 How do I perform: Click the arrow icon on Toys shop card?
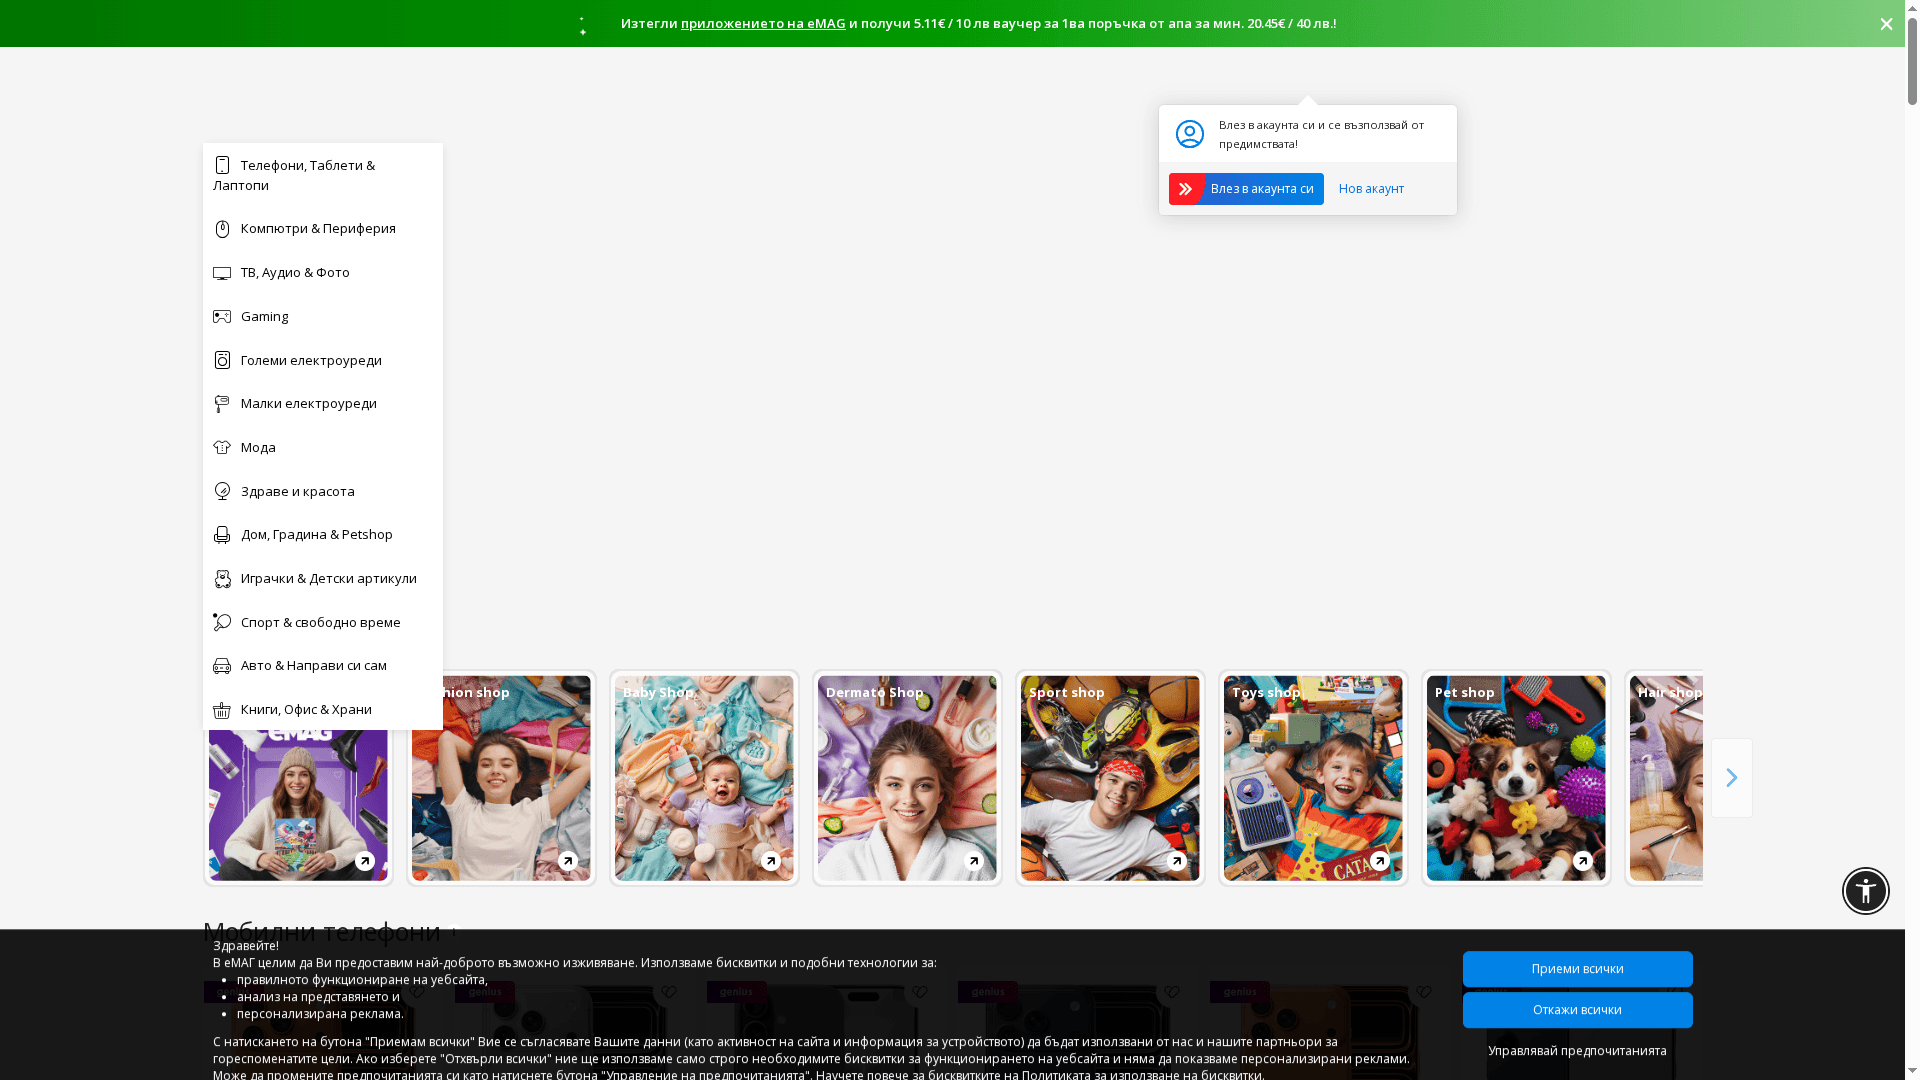(1380, 861)
